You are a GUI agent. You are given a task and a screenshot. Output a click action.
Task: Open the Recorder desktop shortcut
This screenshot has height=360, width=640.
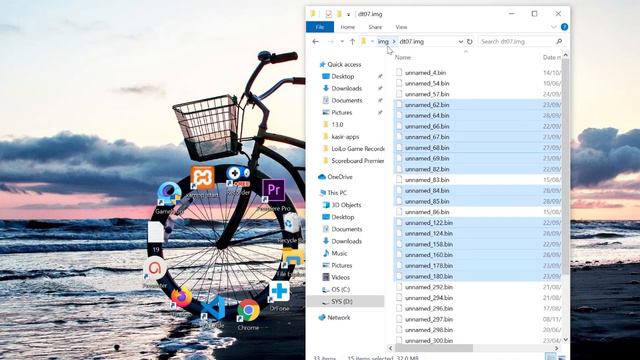pyautogui.click(x=238, y=180)
